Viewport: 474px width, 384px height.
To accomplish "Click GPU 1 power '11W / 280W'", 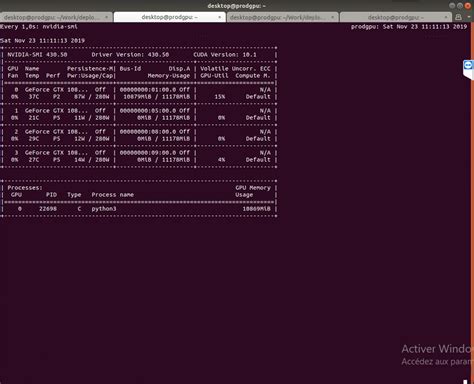I will (x=92, y=118).
